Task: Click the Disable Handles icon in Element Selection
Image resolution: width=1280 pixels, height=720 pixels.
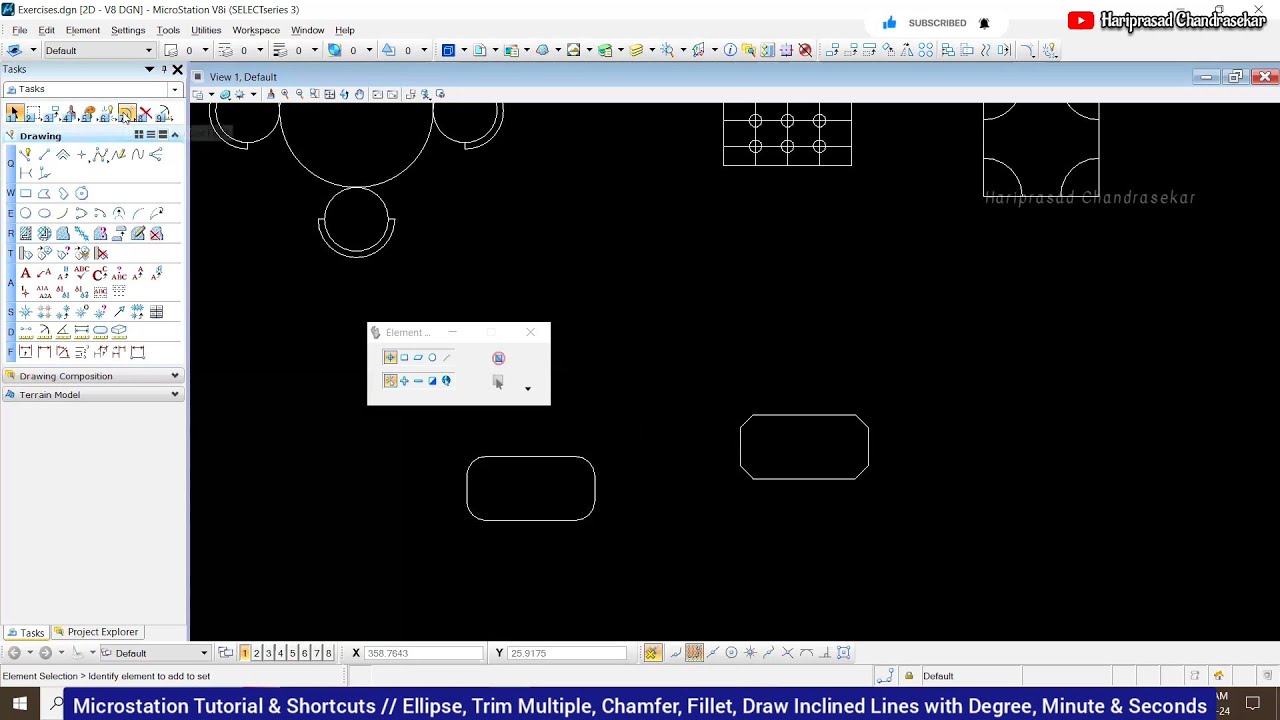Action: click(498, 358)
